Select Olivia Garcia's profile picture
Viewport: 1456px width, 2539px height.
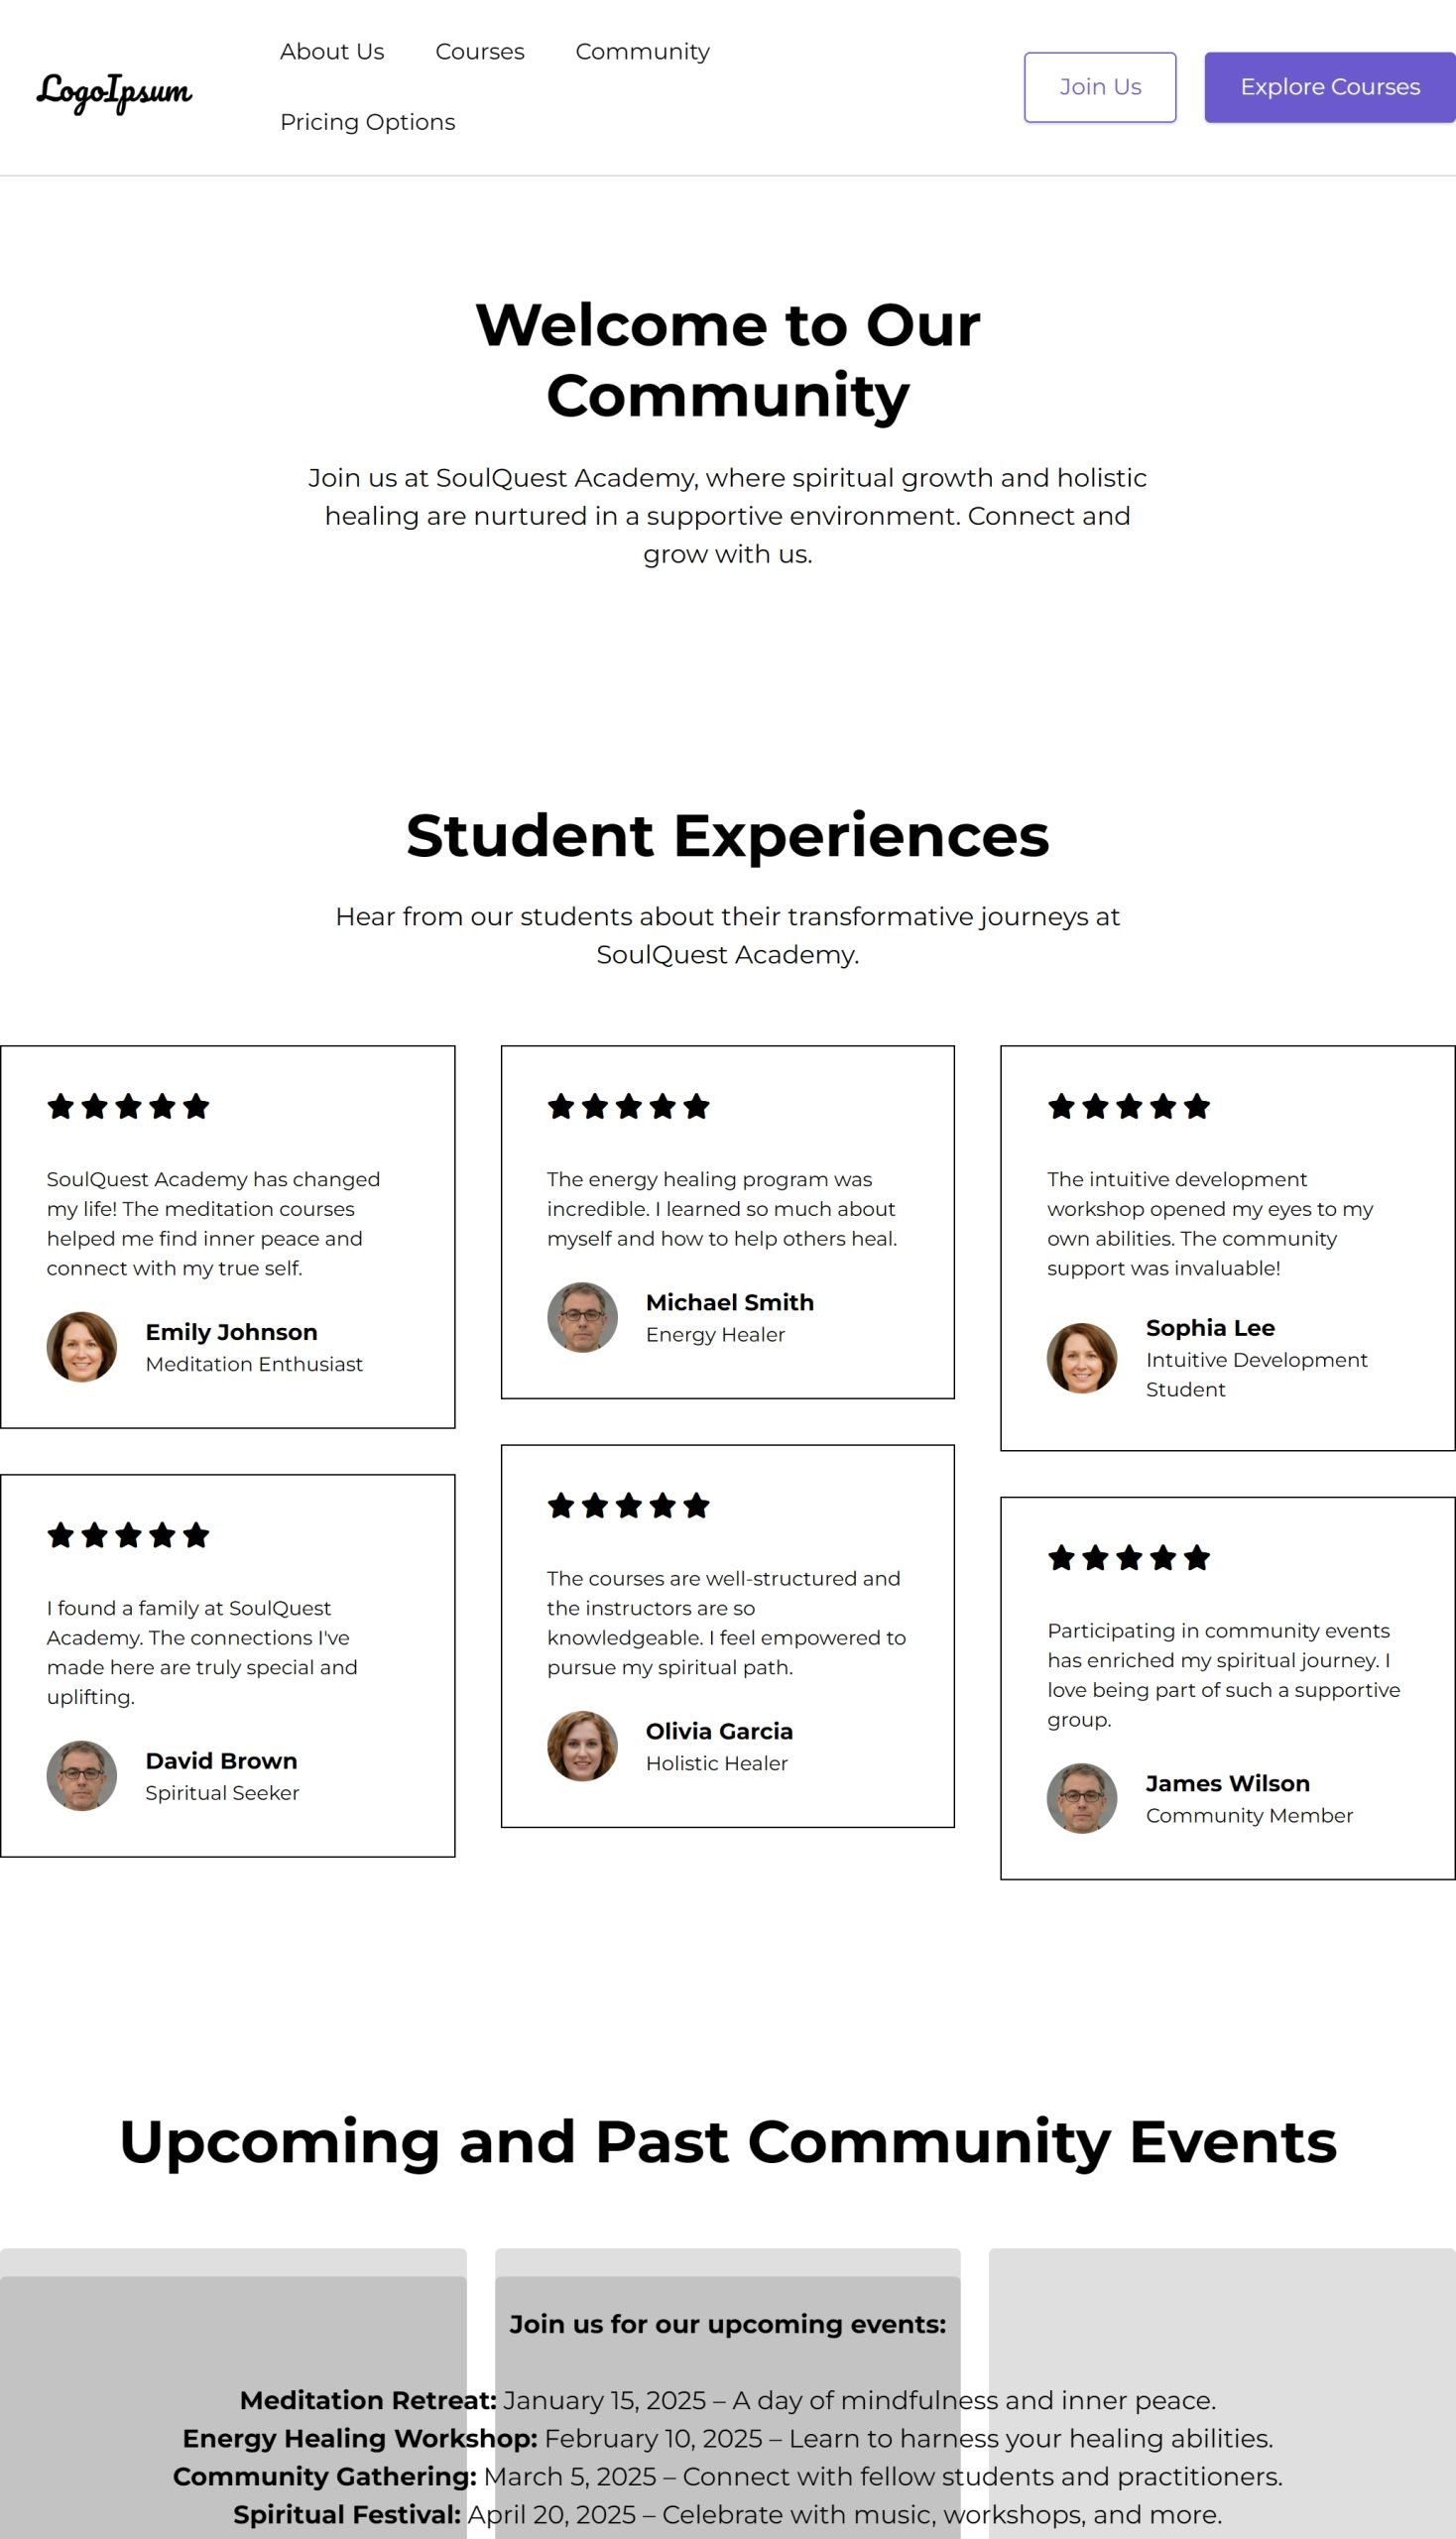point(582,1746)
